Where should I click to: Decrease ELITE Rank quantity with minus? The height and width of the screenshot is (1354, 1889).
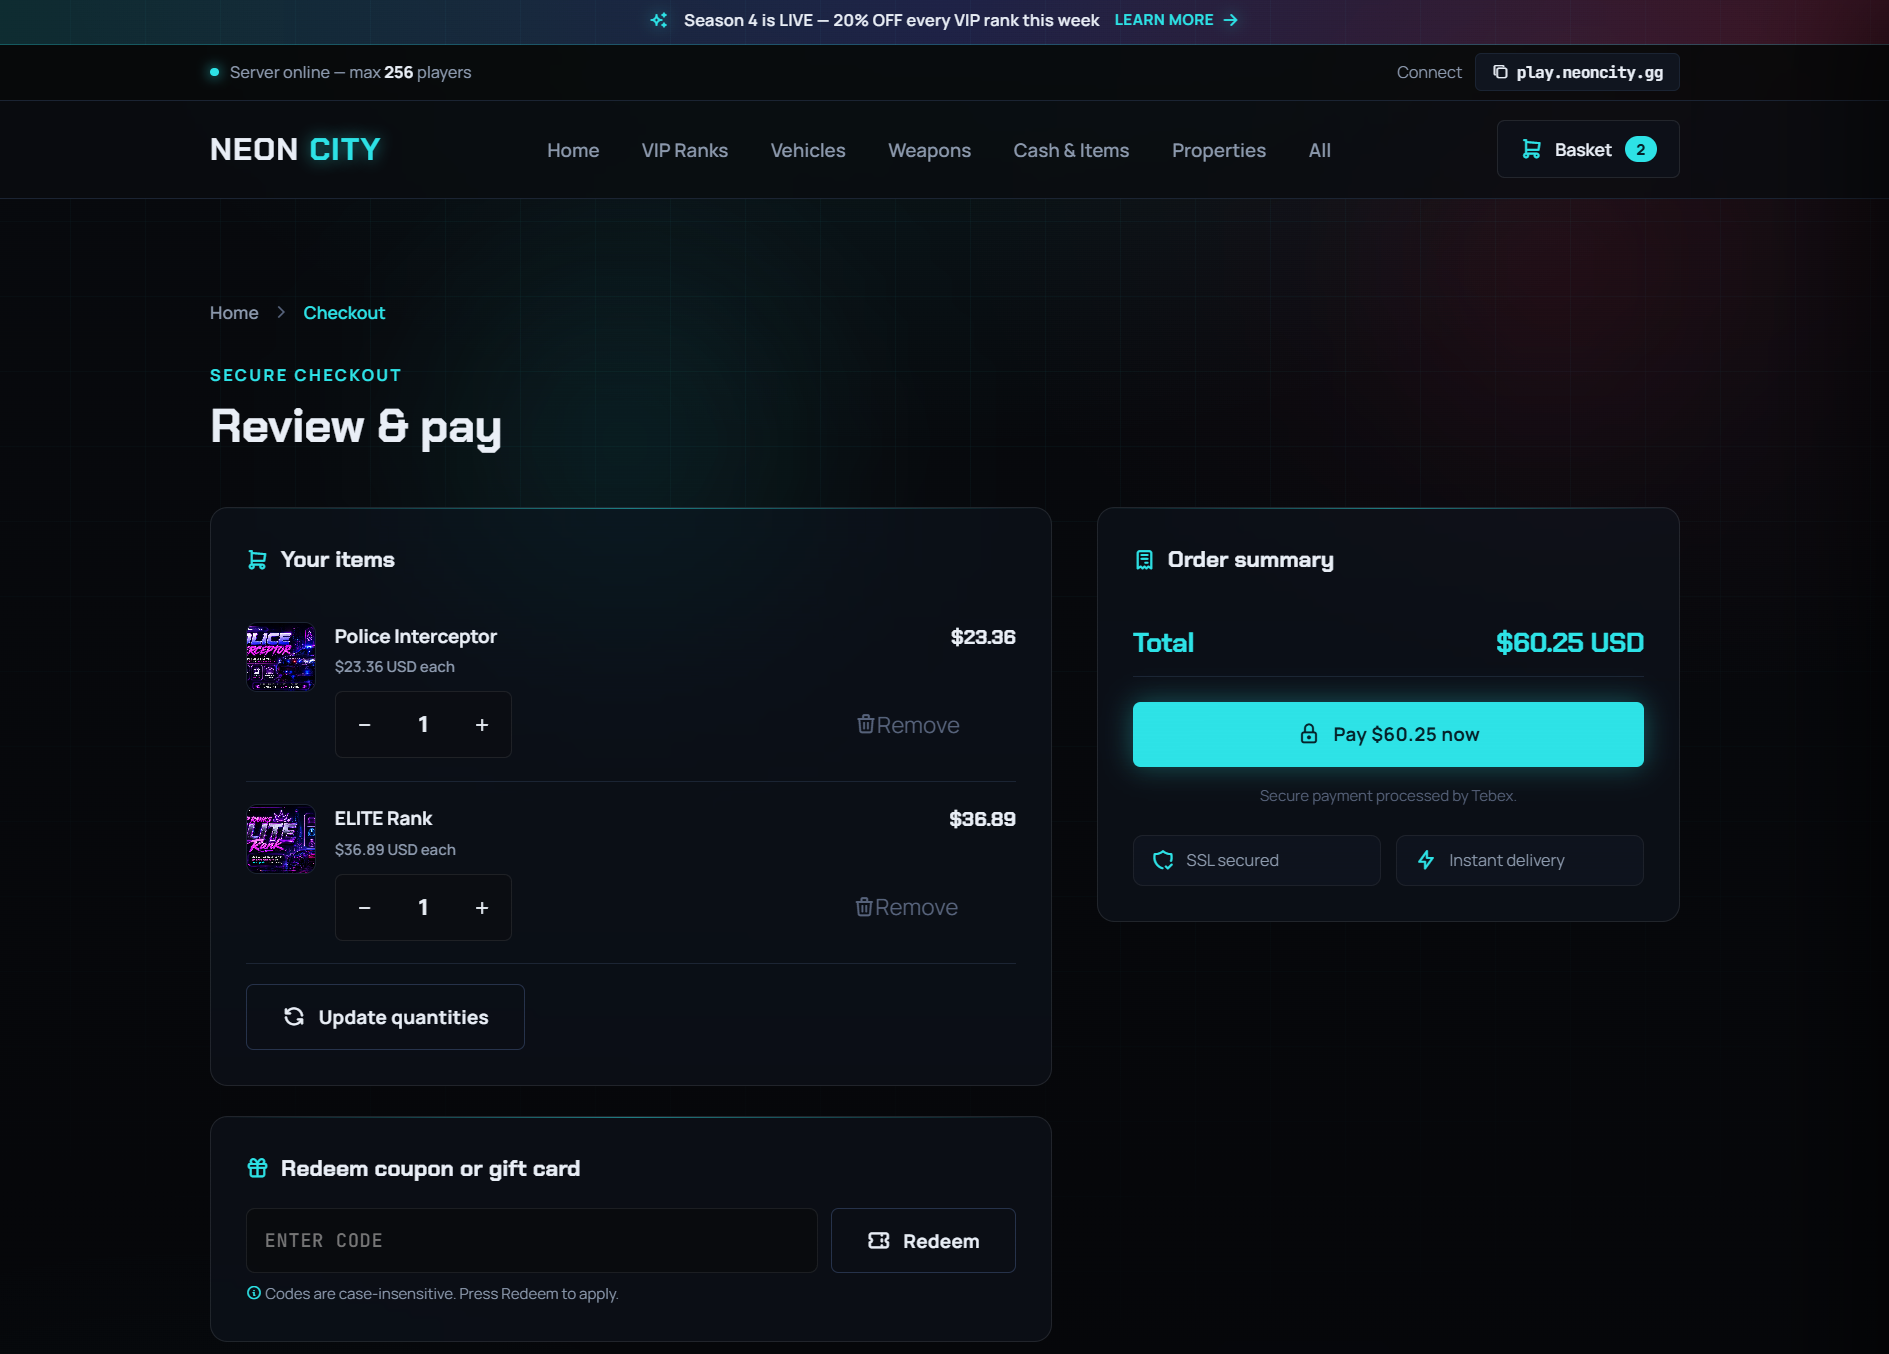coord(365,907)
